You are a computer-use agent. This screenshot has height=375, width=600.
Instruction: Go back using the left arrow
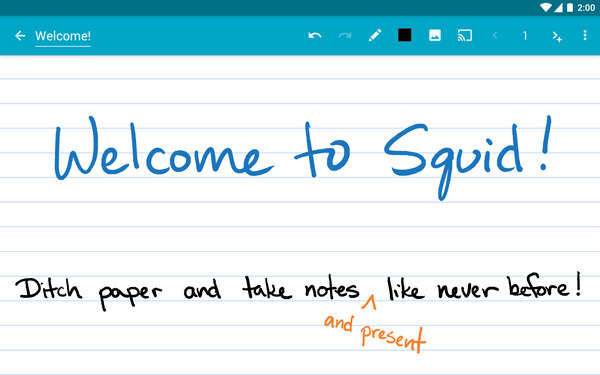pyautogui.click(x=20, y=36)
